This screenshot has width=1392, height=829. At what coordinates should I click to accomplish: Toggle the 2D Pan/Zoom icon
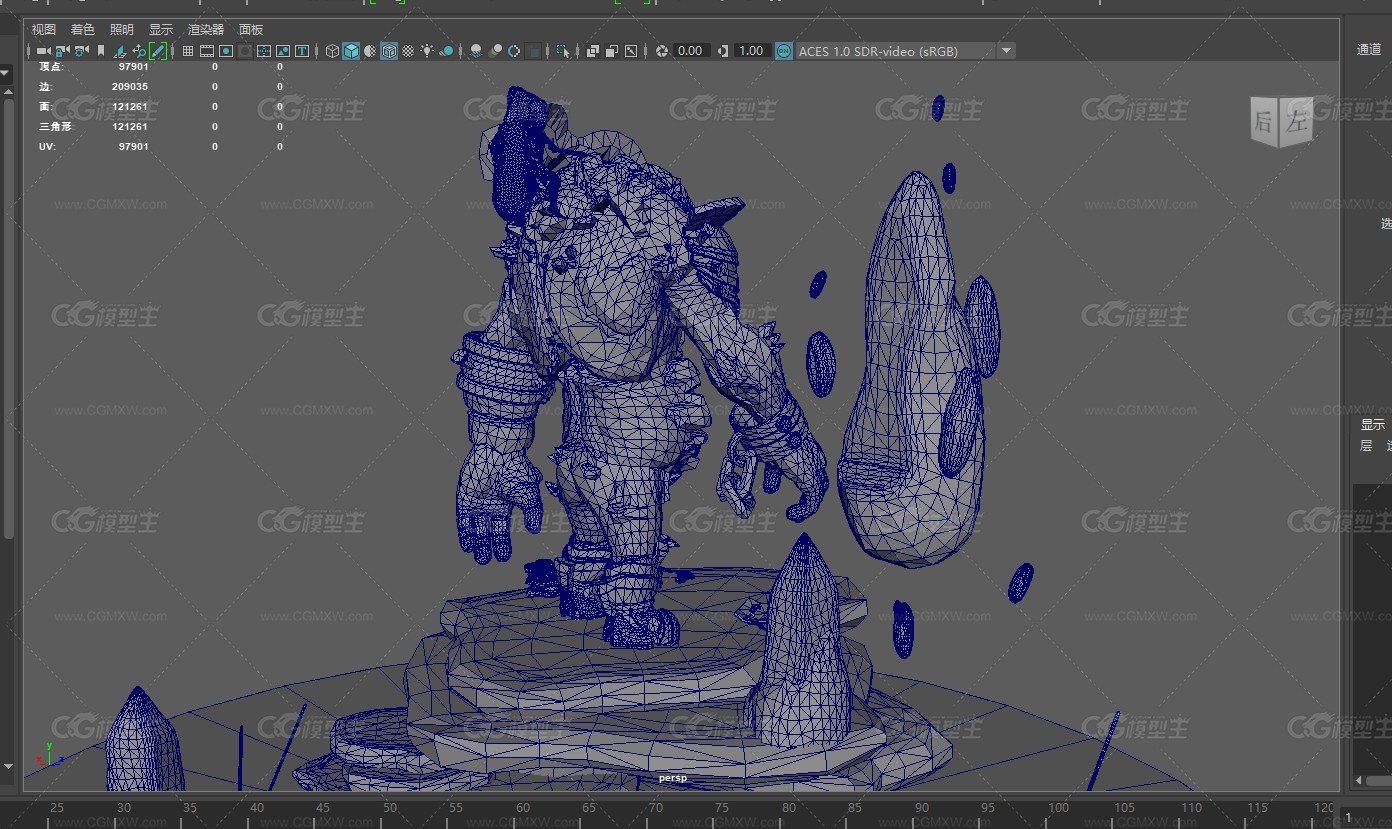(x=139, y=51)
